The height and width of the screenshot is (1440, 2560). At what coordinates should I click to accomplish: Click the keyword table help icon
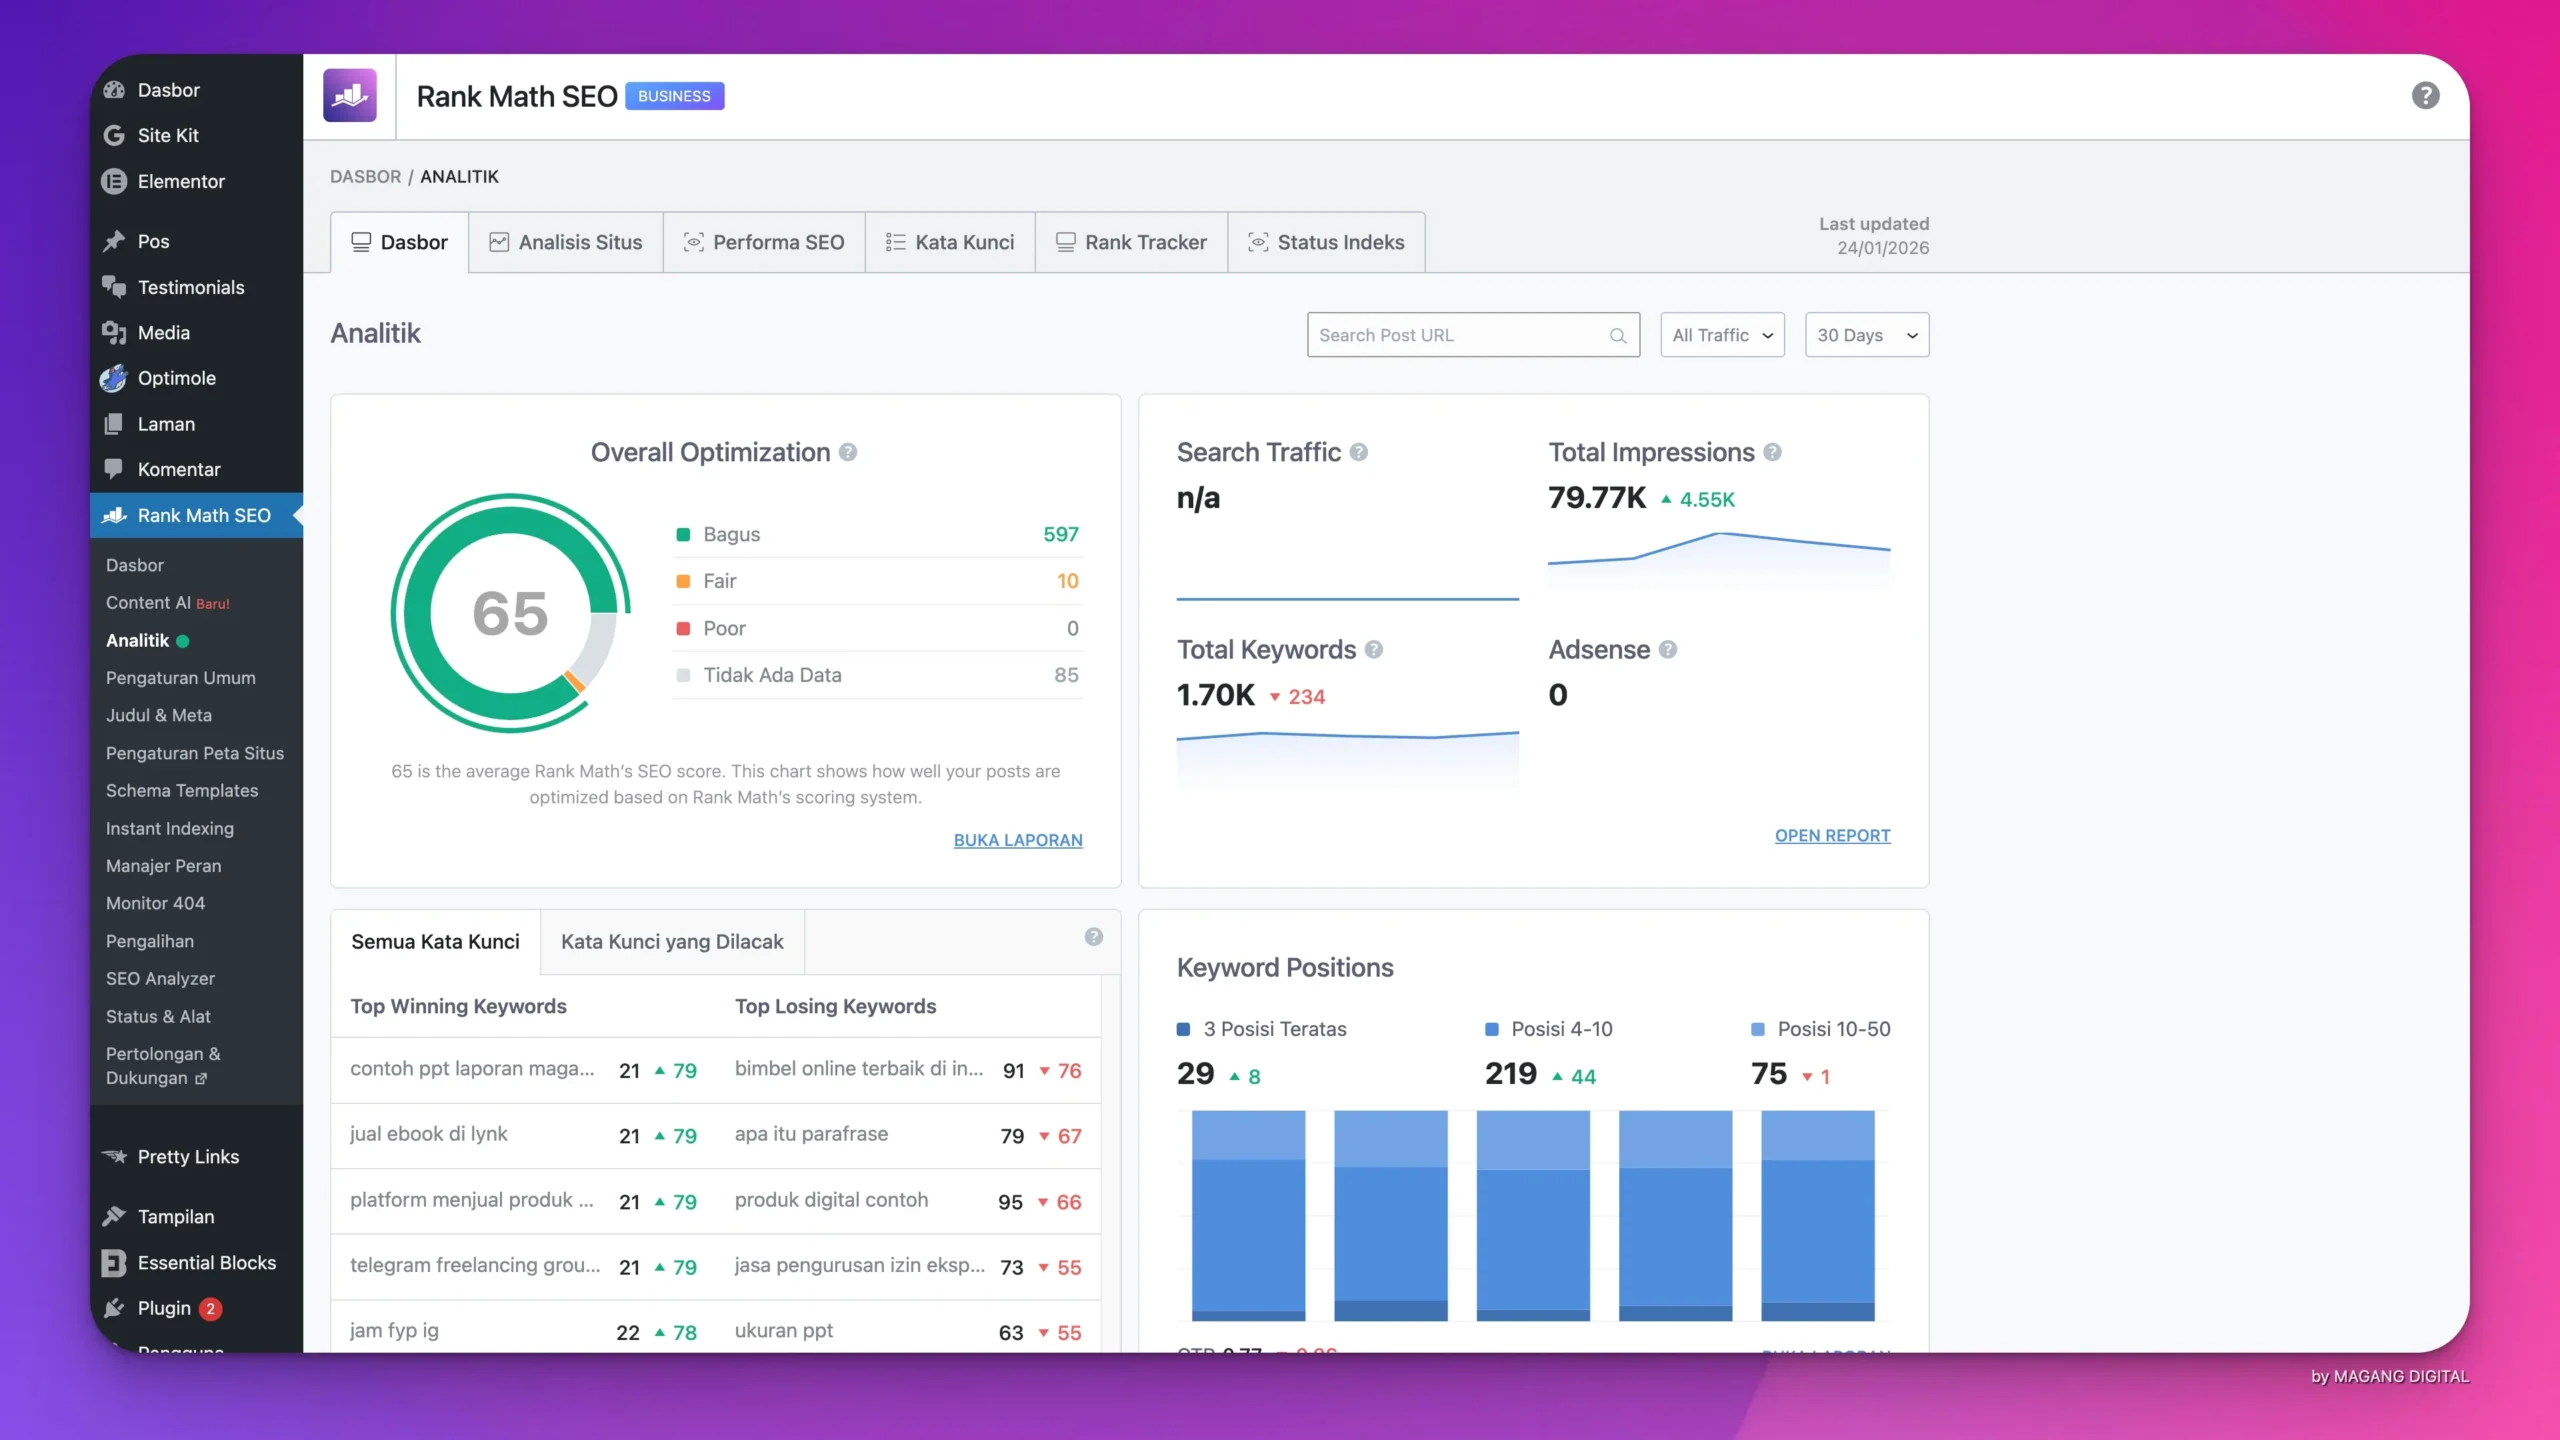pos(1093,937)
